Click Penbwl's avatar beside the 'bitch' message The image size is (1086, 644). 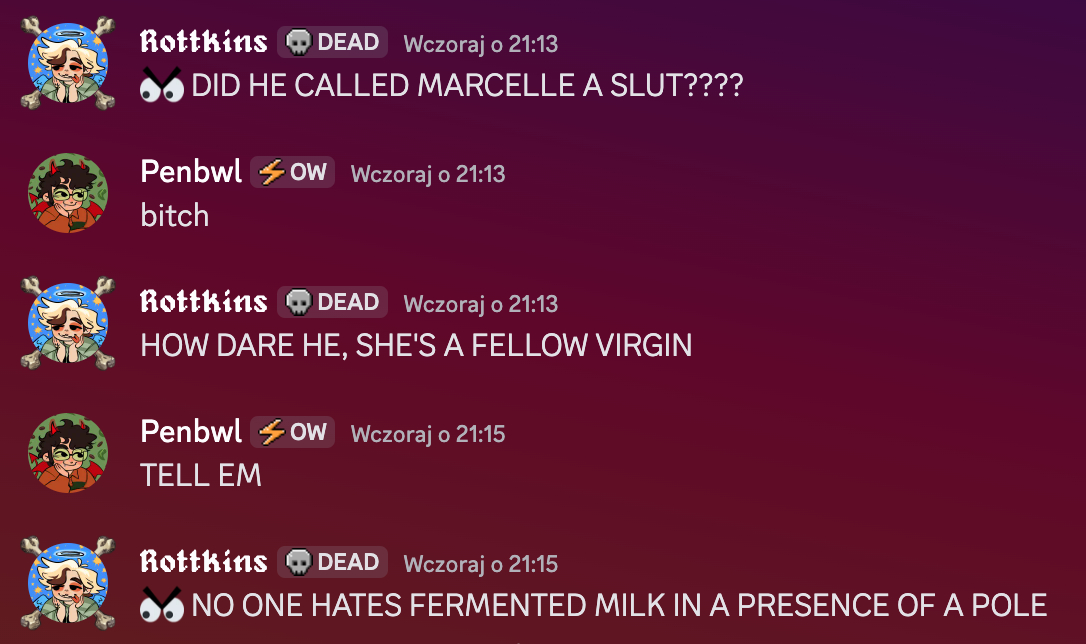click(68, 193)
